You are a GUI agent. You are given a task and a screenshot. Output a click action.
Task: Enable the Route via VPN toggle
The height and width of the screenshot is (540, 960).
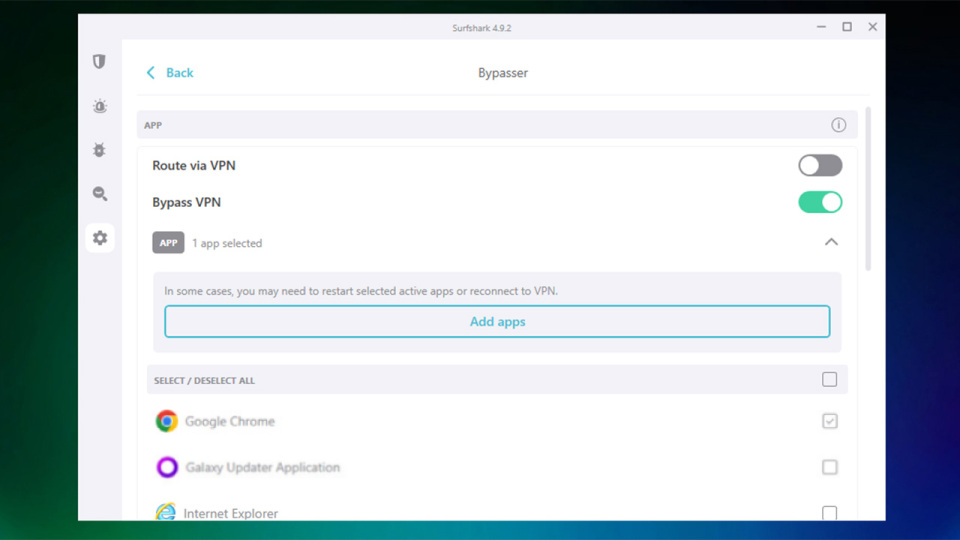coord(820,165)
